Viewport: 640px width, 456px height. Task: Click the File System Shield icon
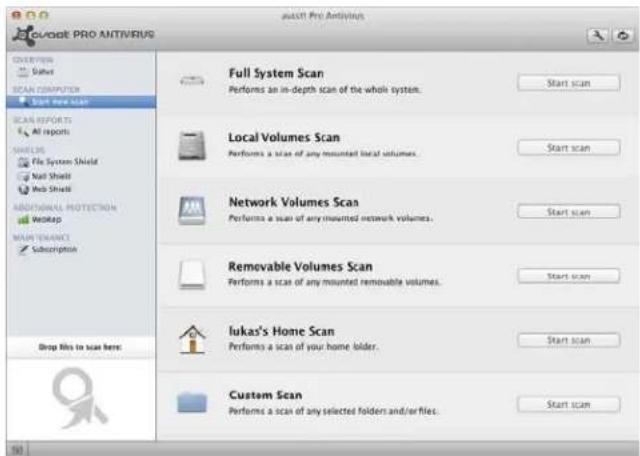tap(23, 162)
